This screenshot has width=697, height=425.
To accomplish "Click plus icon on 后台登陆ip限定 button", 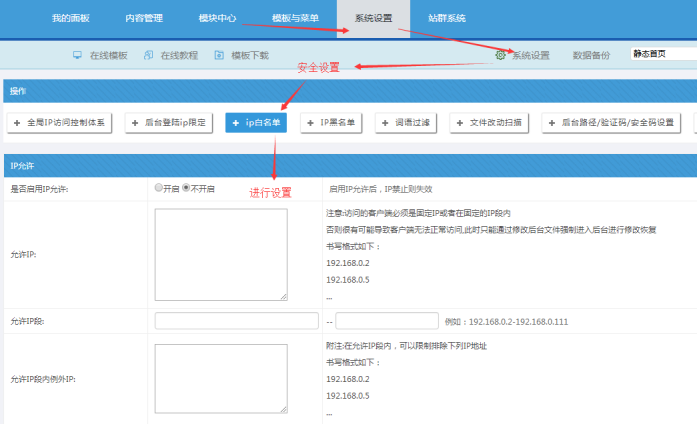I will point(135,122).
